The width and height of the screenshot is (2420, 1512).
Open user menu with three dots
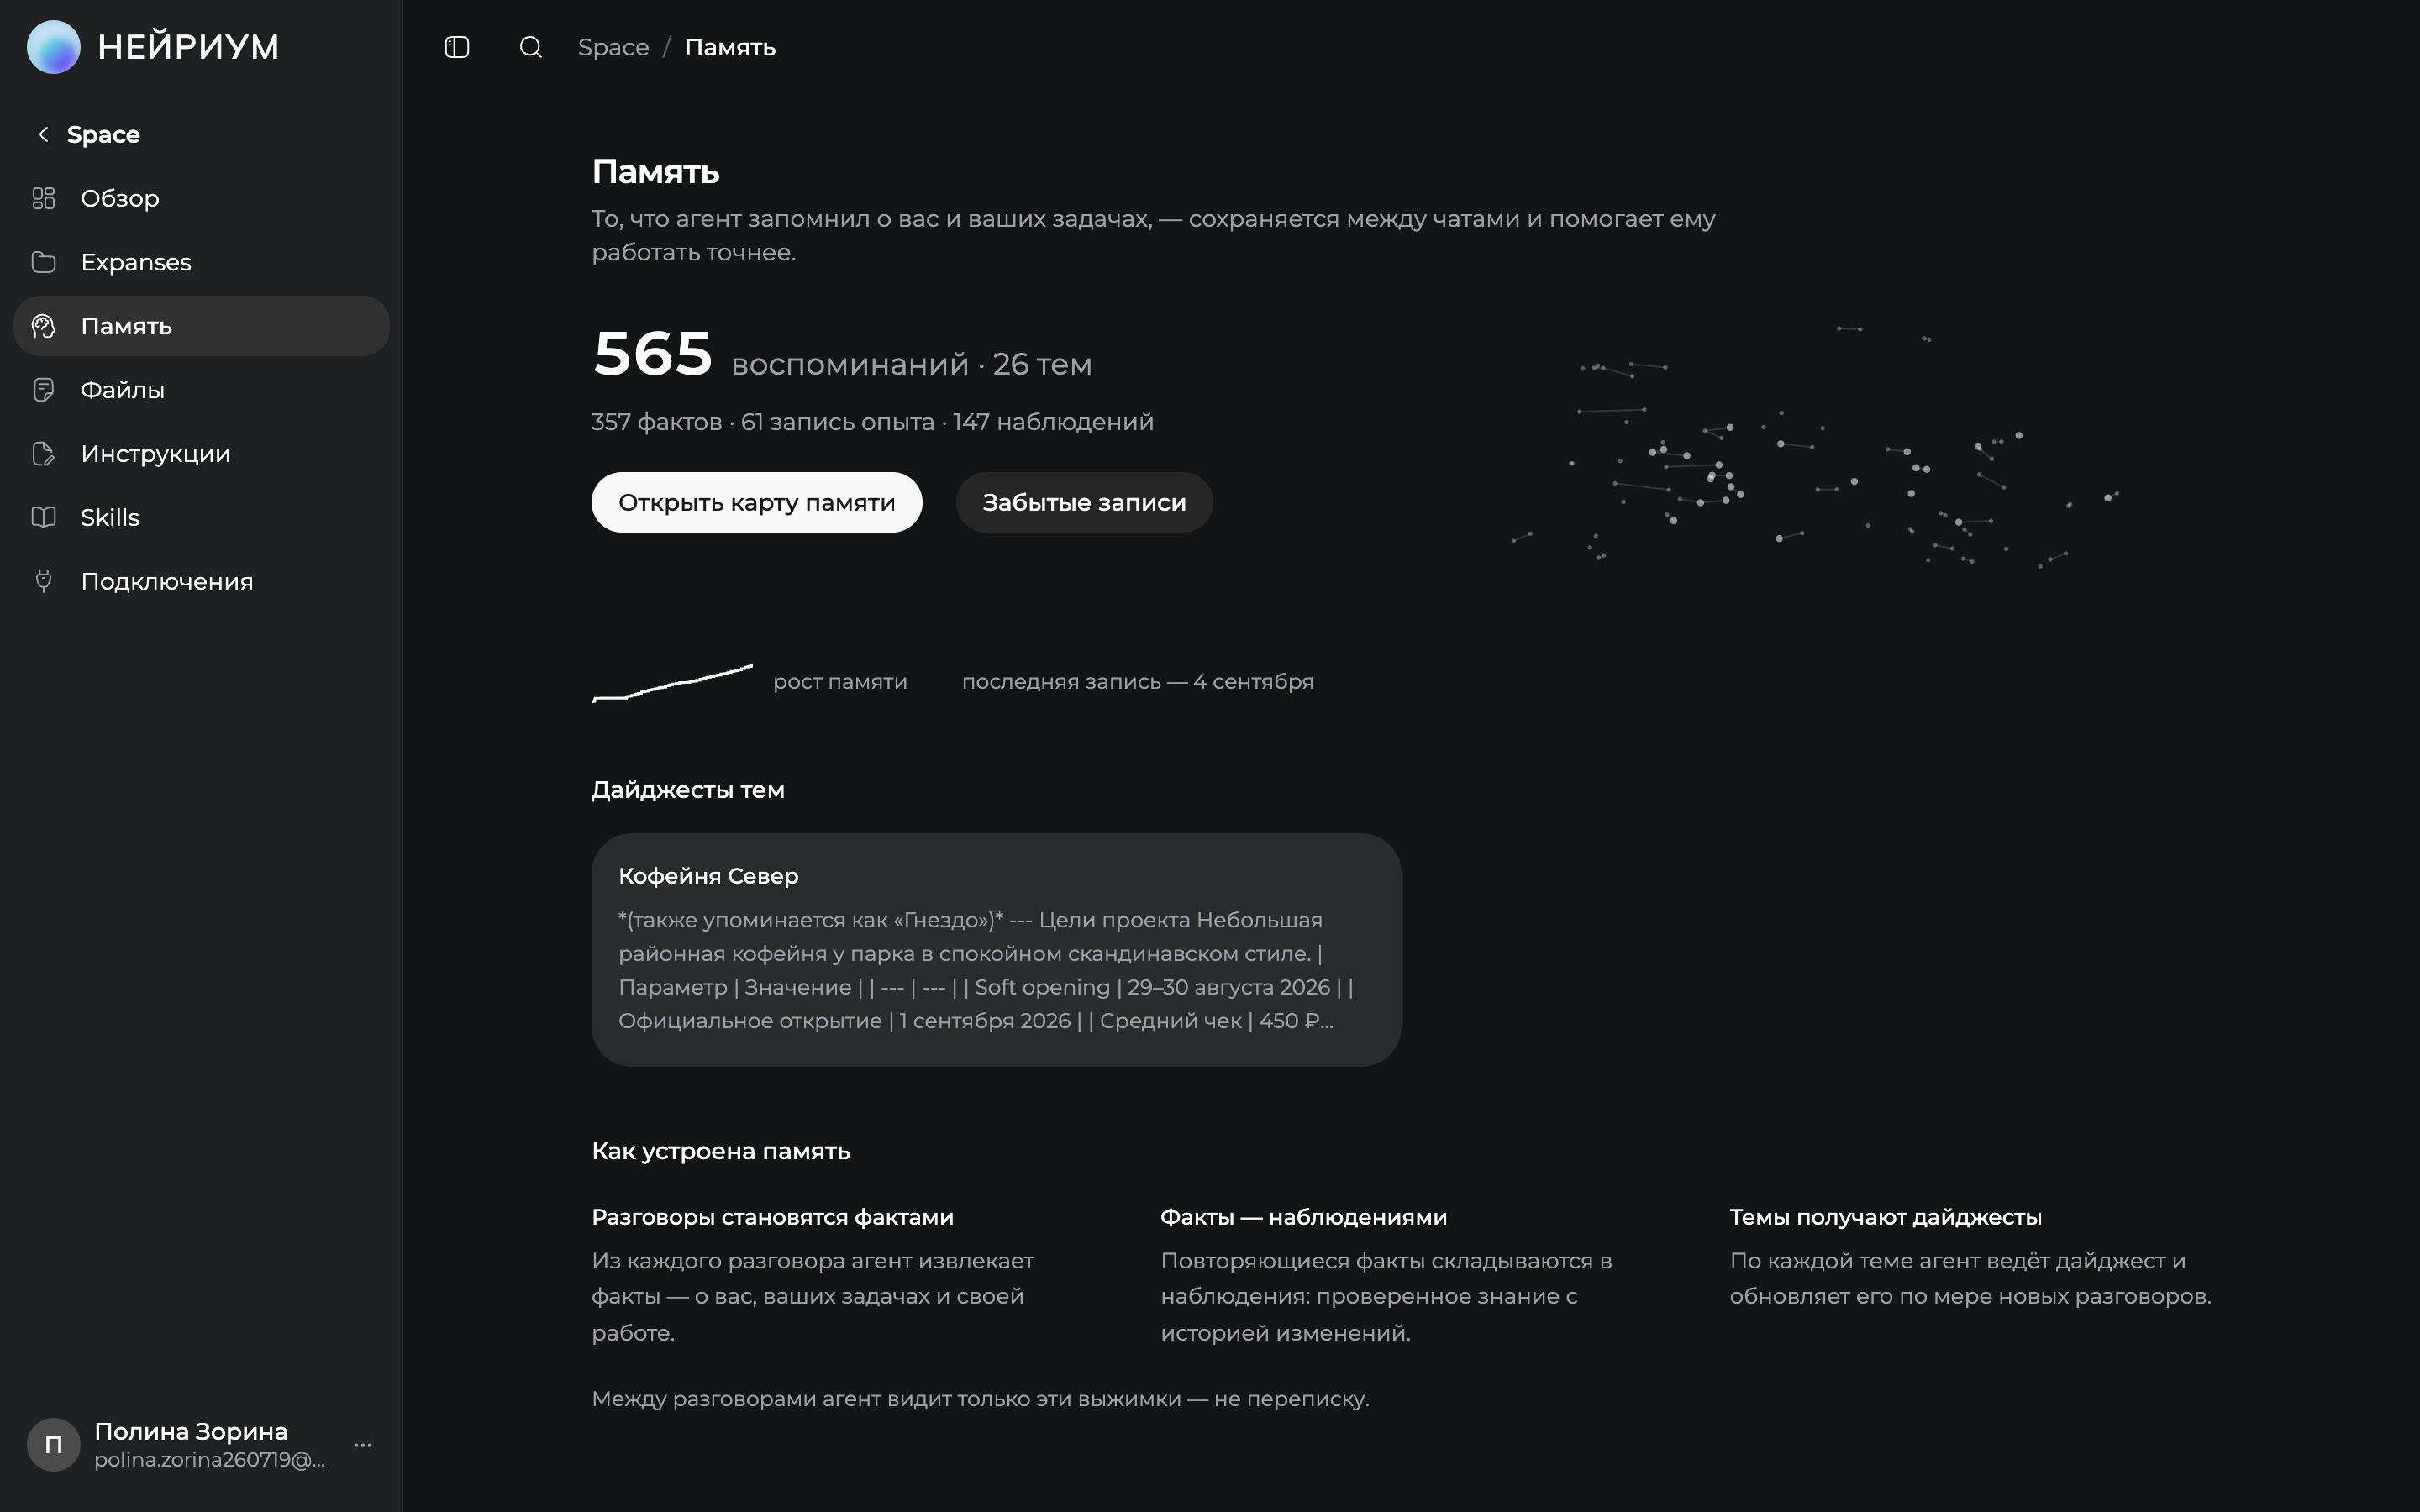[363, 1445]
